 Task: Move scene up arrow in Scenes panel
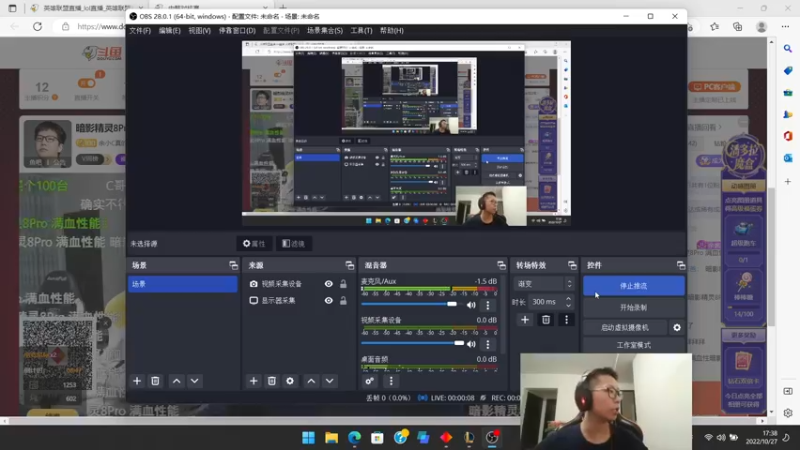(177, 381)
